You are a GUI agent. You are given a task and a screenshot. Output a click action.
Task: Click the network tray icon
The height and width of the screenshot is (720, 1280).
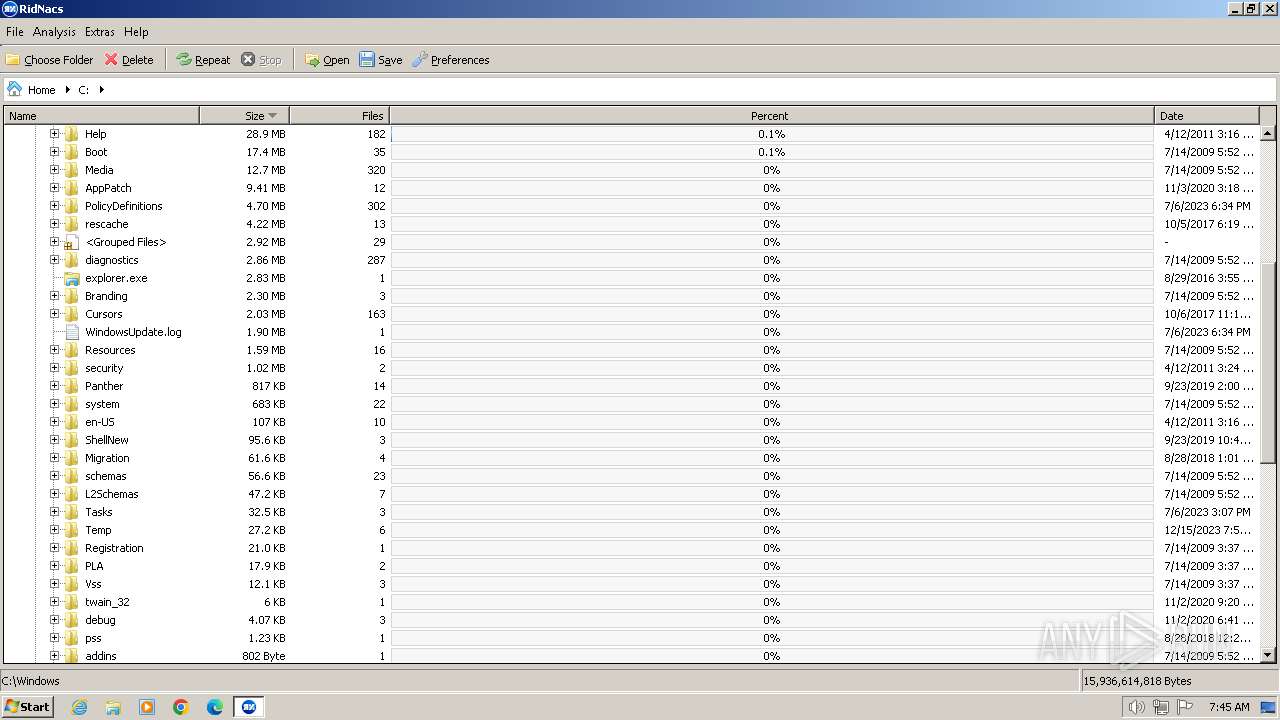(x=1161, y=707)
